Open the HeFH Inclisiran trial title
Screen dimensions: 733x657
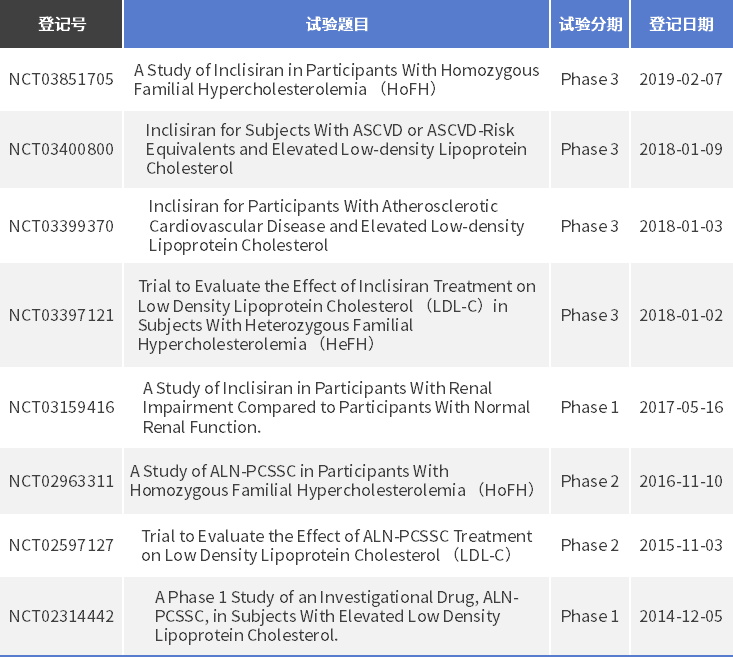click(x=336, y=315)
